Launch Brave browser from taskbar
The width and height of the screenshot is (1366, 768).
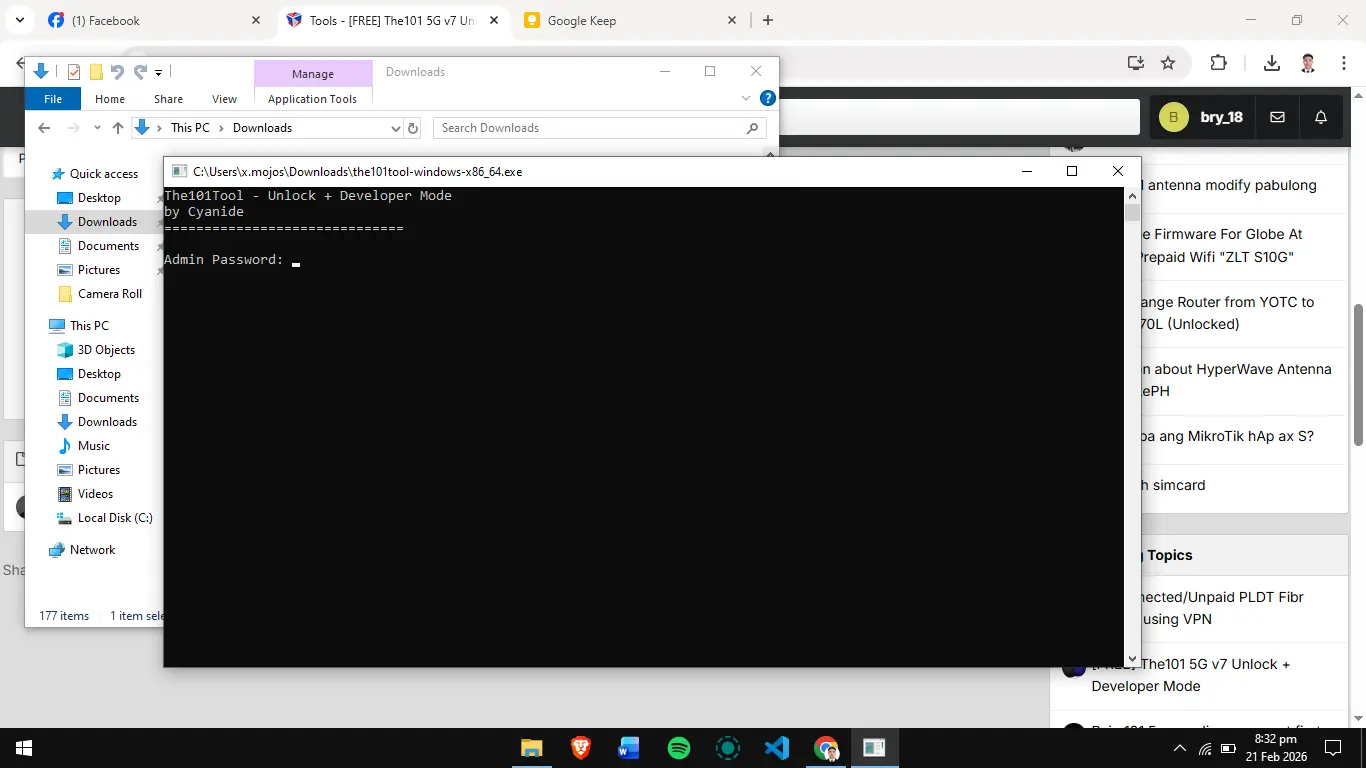580,748
